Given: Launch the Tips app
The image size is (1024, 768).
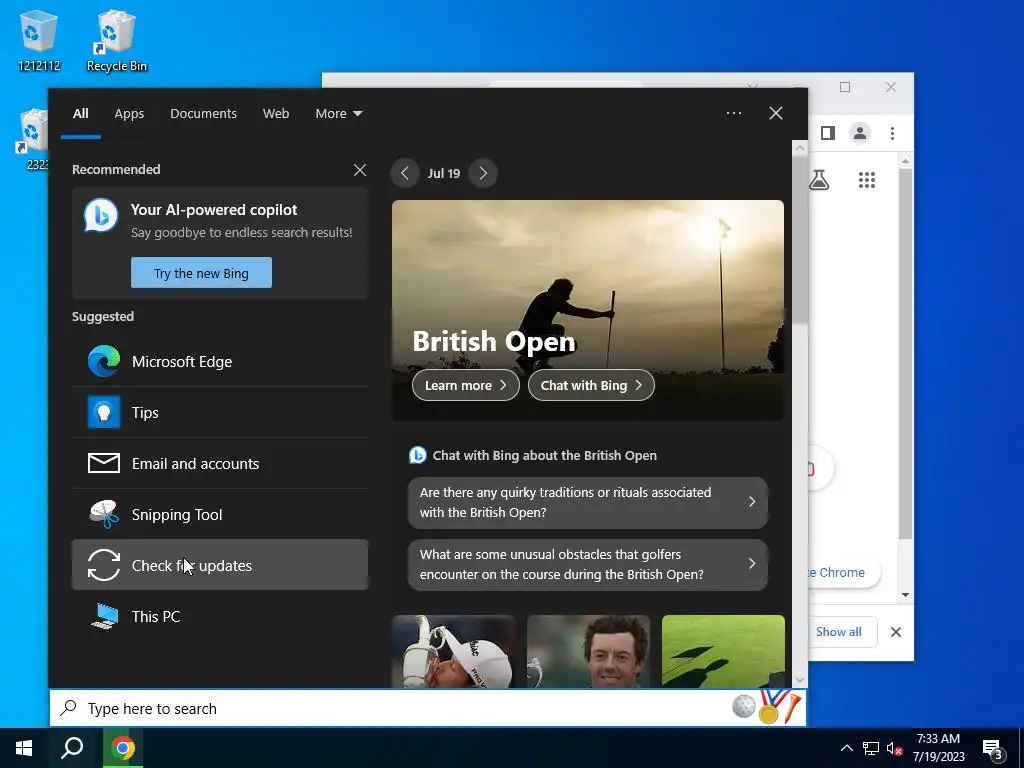Looking at the screenshot, I should pos(220,413).
